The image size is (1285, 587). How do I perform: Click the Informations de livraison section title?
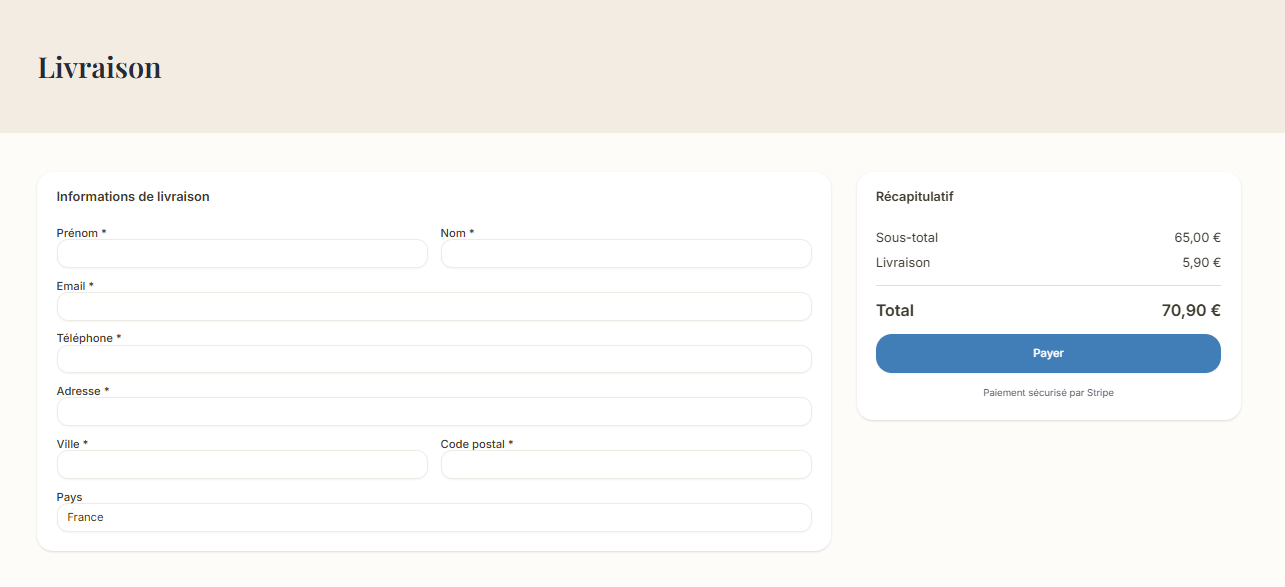[134, 196]
